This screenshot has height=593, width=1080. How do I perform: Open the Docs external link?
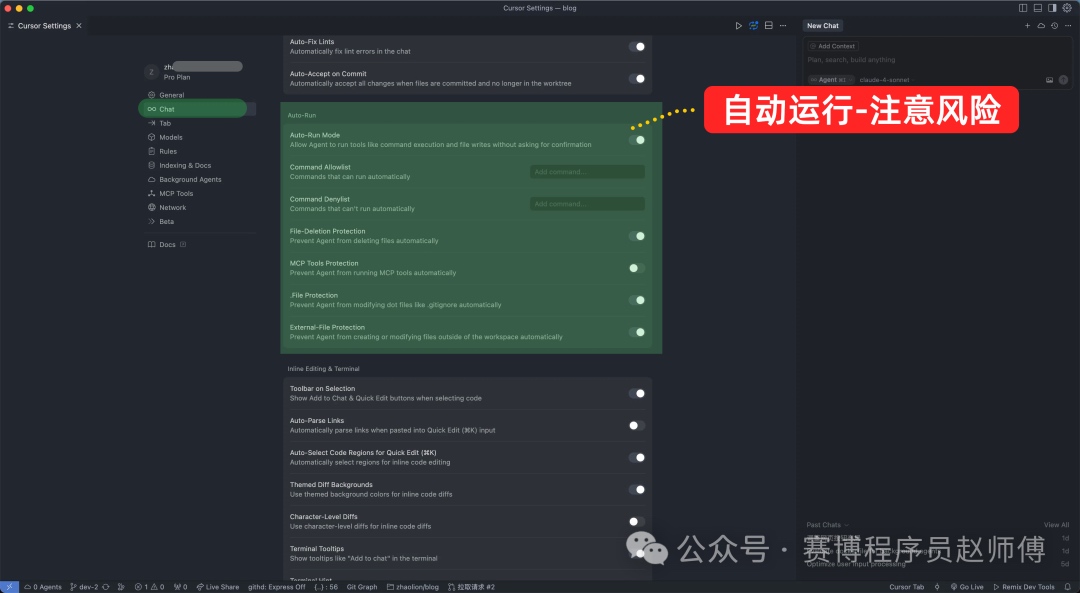pos(167,245)
